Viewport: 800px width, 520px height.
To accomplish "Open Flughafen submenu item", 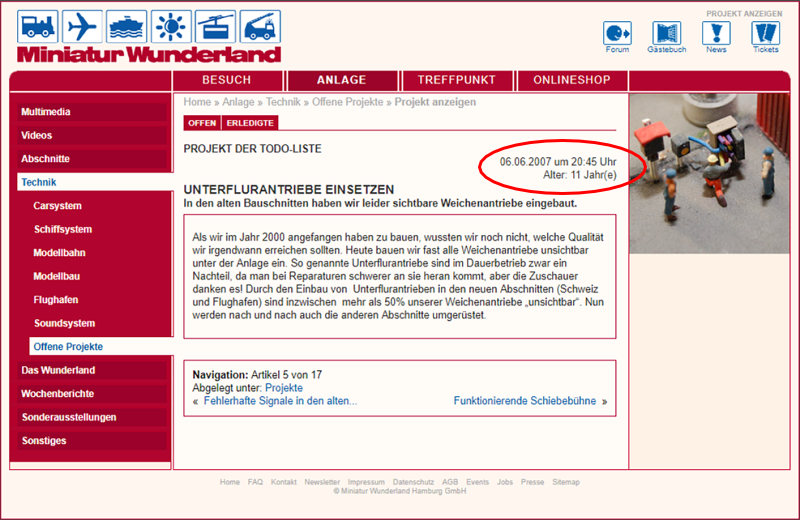I will pyautogui.click(x=56, y=300).
